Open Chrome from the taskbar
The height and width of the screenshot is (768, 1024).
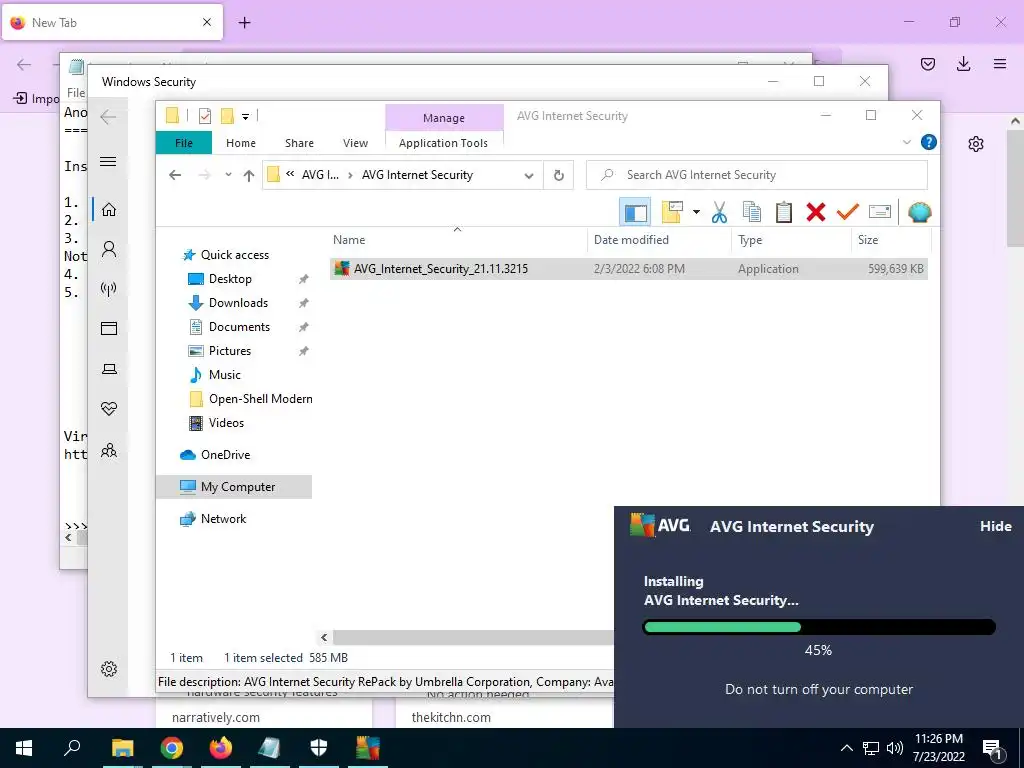pyautogui.click(x=171, y=748)
